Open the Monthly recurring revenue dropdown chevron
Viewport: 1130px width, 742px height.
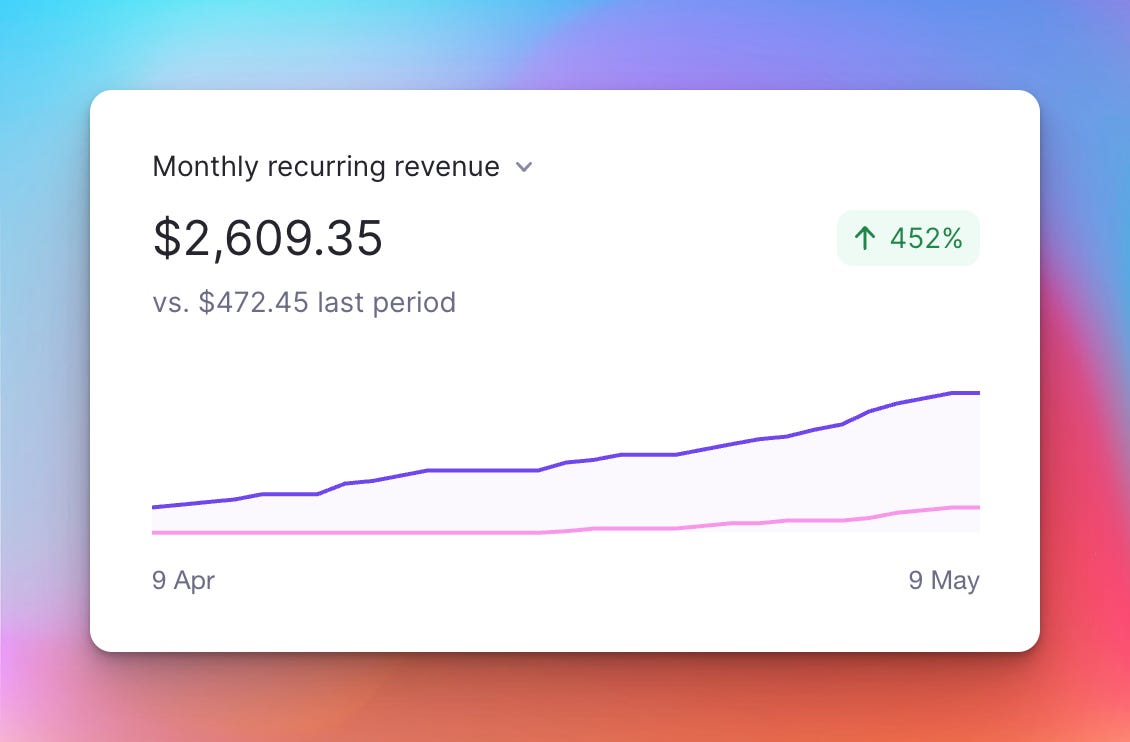click(x=524, y=167)
